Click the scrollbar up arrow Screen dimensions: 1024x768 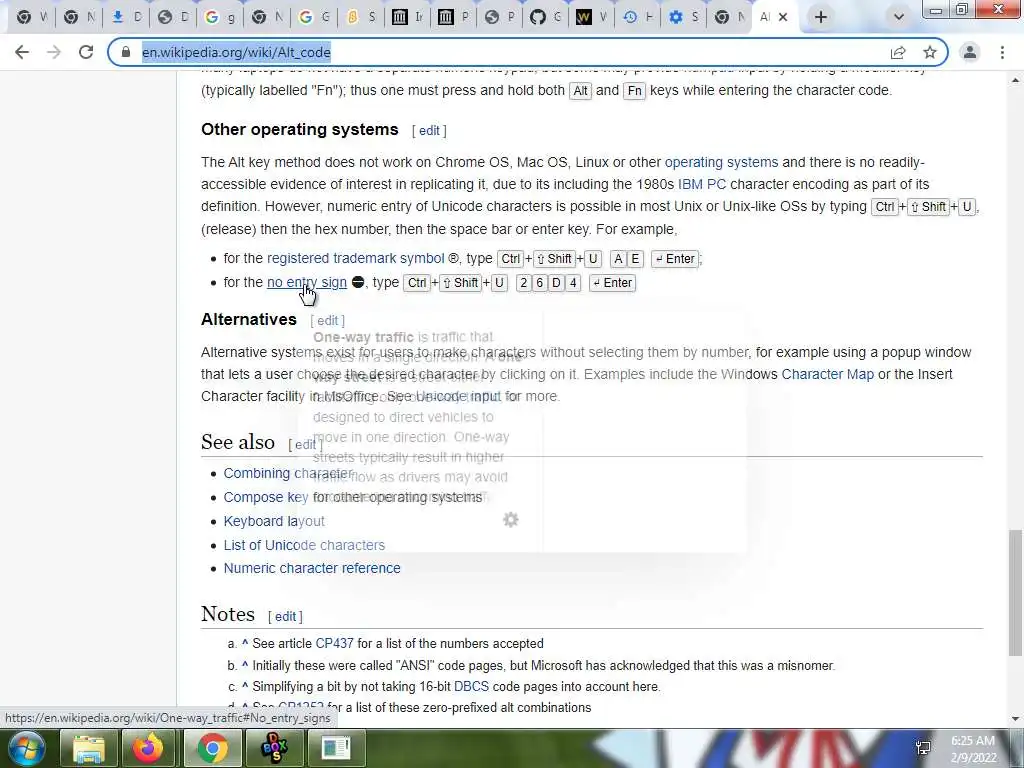click(x=1015, y=80)
